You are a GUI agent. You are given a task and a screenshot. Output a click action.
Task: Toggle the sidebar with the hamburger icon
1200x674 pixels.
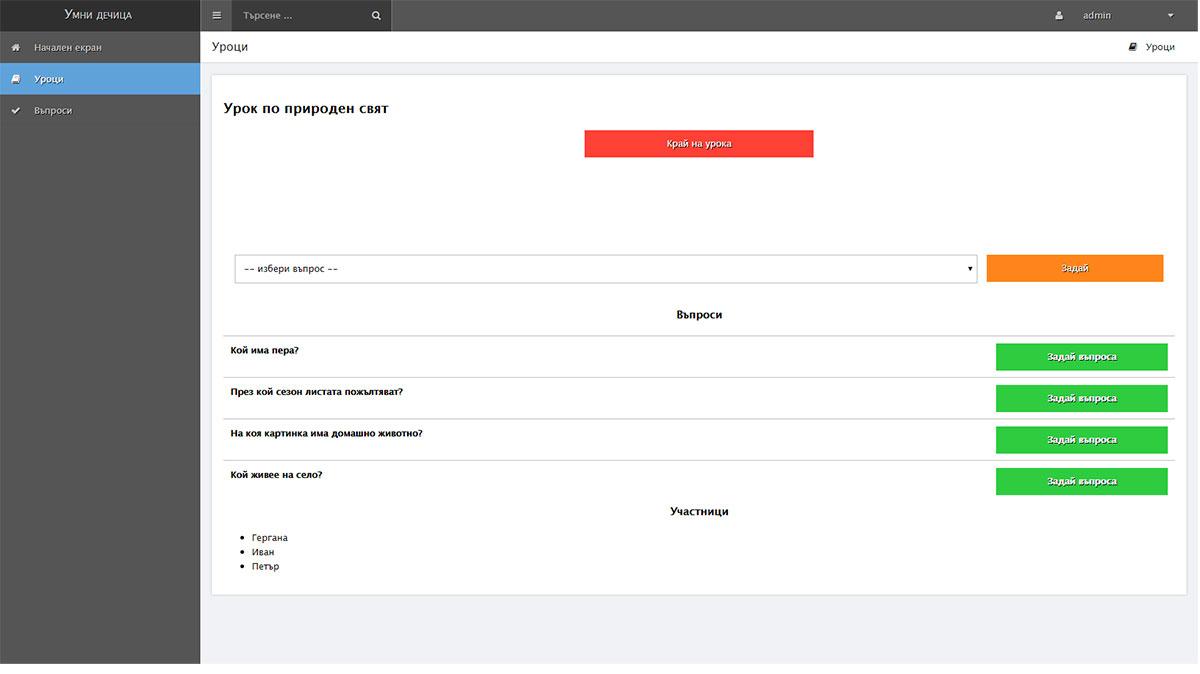[216, 16]
